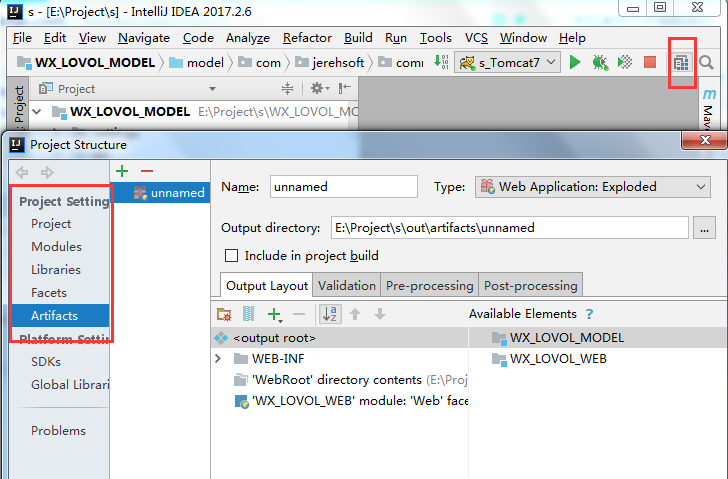Image resolution: width=728 pixels, height=479 pixels.
Task: Click jerehsoft breadcrumb in navigation bar
Action: point(330,63)
